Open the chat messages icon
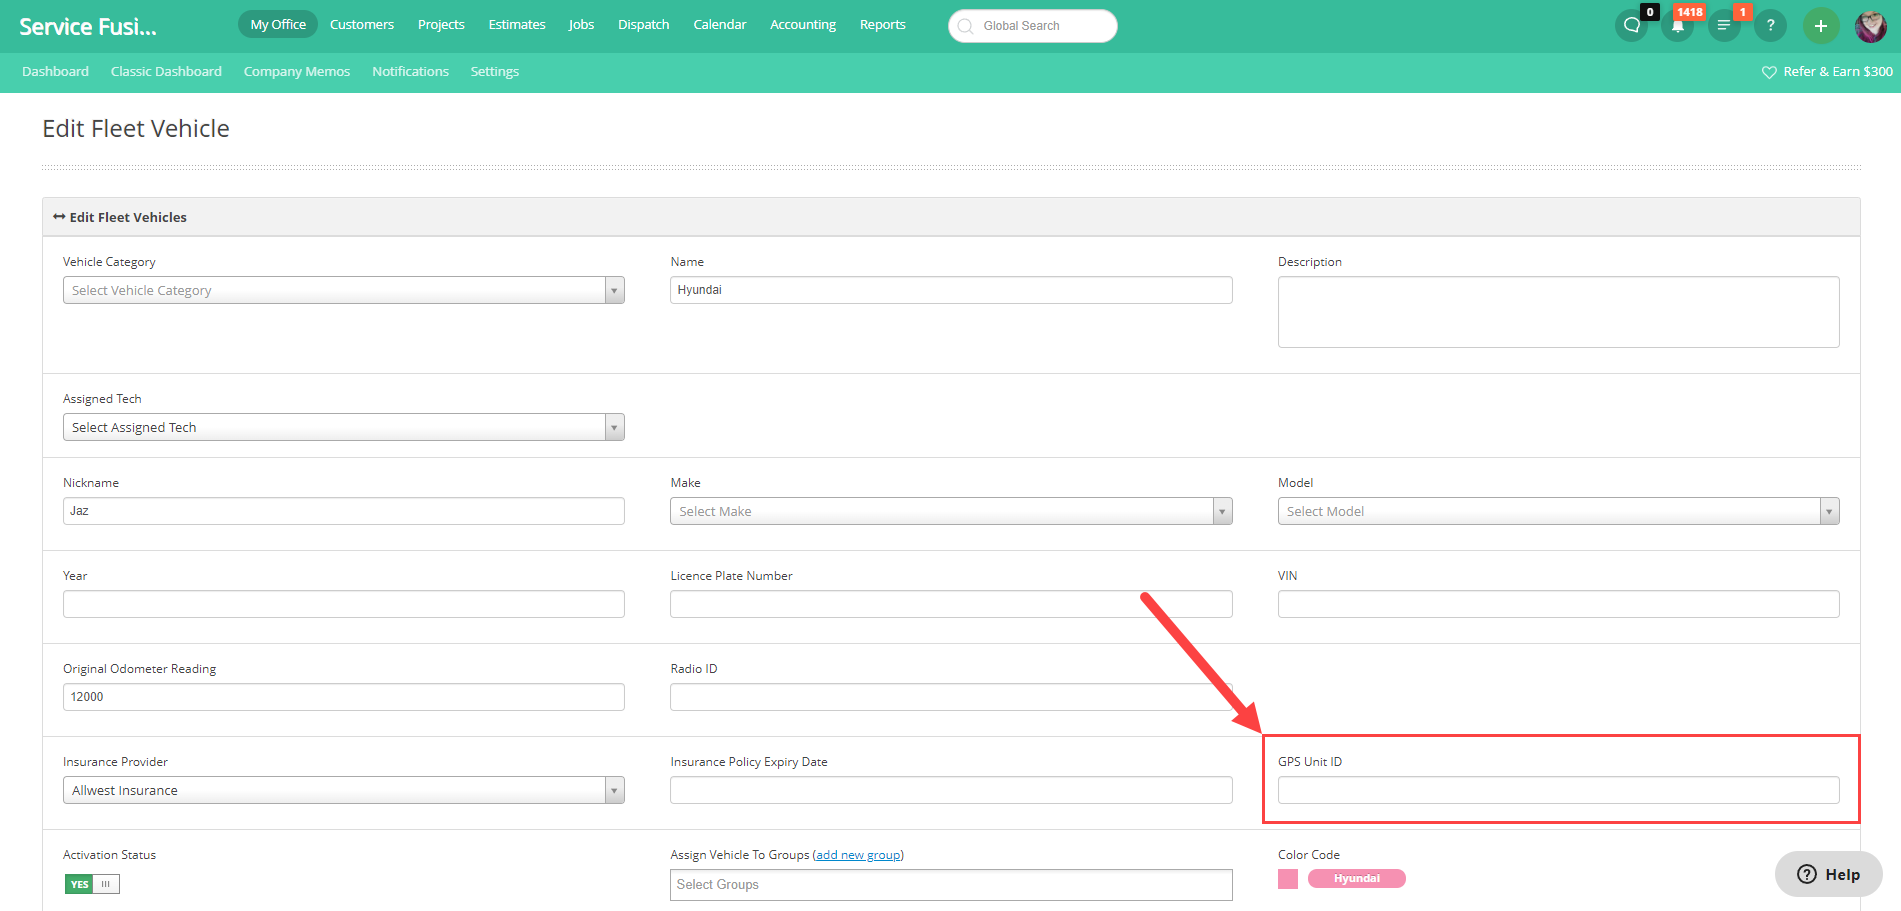The image size is (1901, 911). coord(1632,26)
